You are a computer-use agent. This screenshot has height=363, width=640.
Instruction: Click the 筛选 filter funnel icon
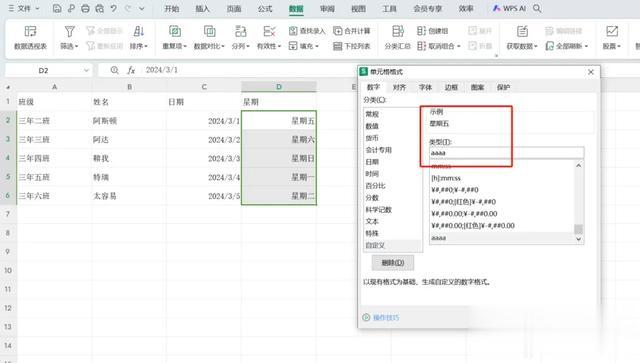point(69,31)
